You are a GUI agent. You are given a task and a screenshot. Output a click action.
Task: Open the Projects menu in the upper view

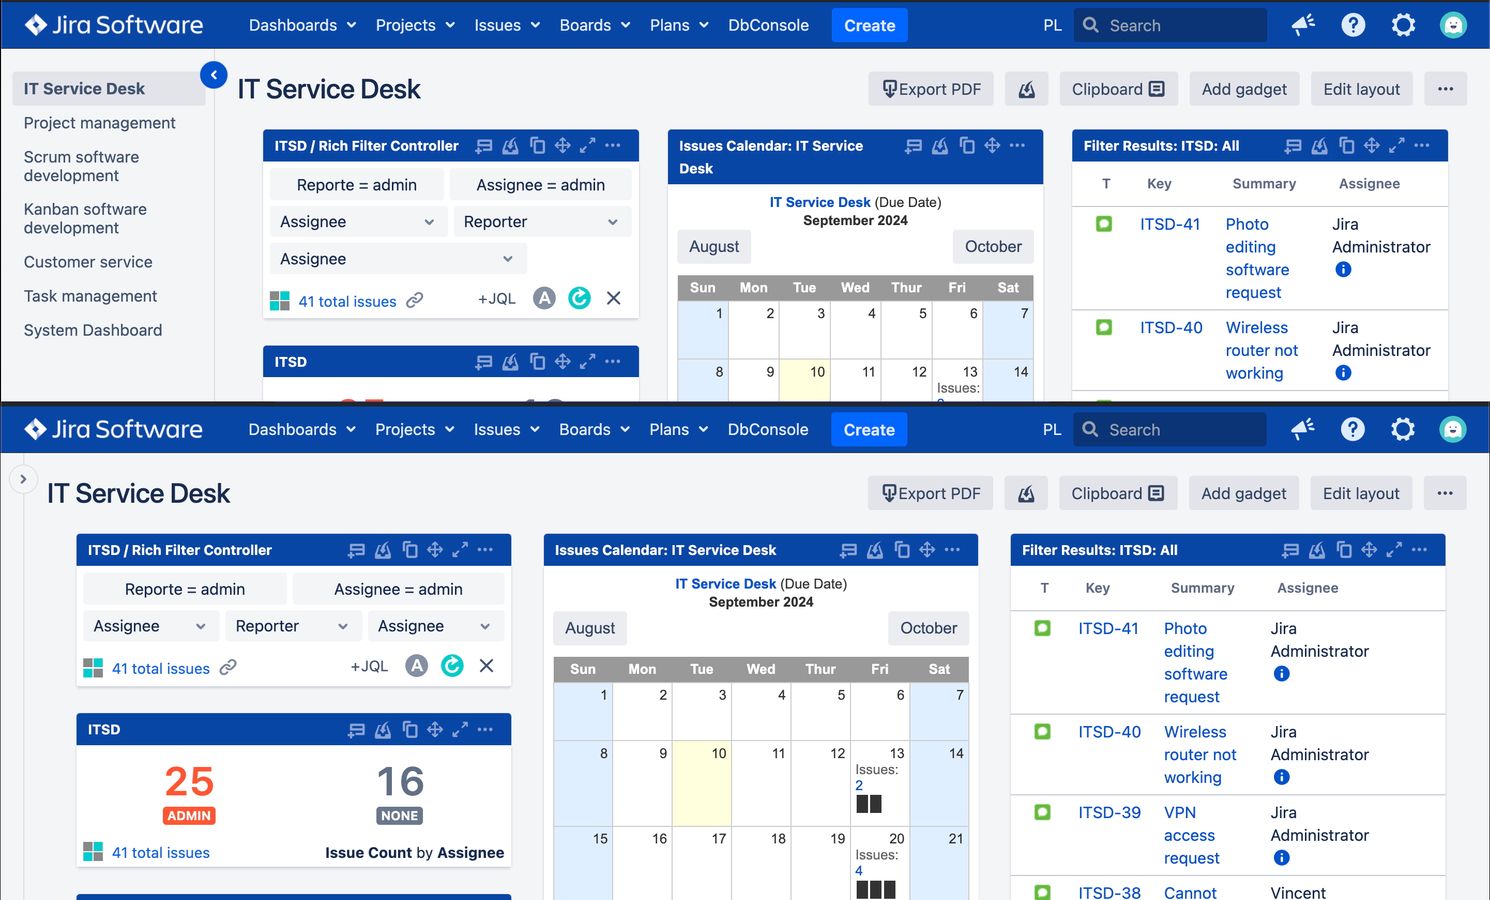(x=415, y=25)
